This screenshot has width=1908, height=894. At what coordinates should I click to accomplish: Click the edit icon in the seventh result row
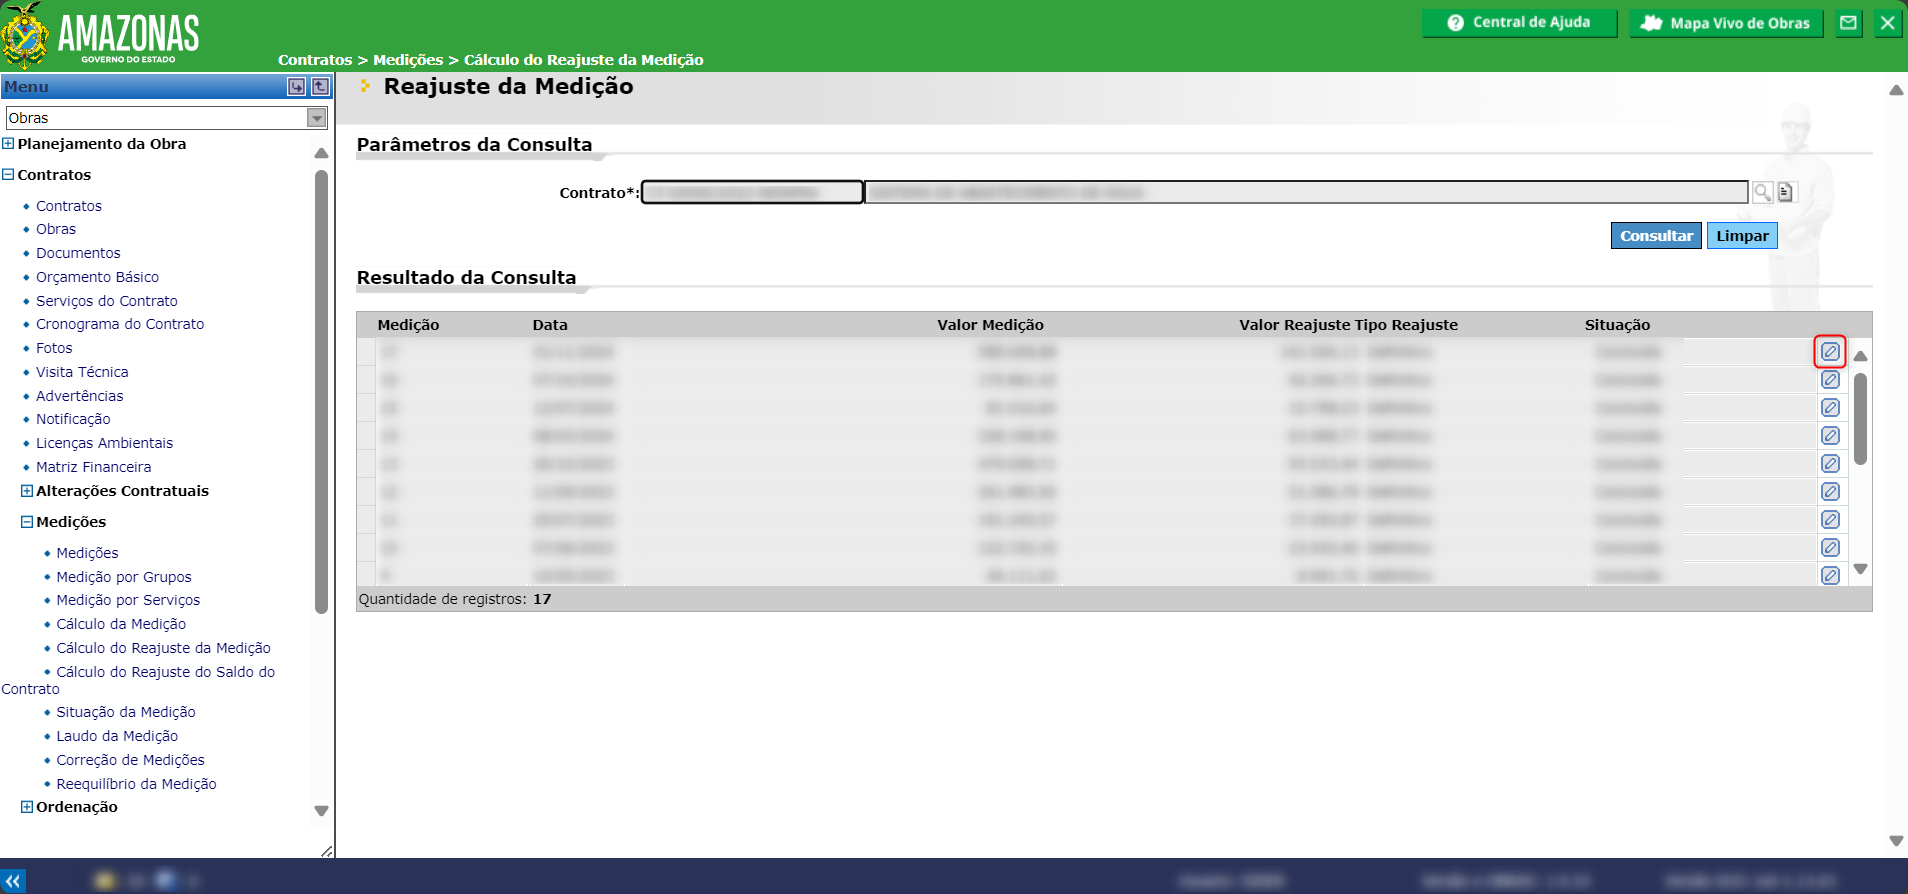[1830, 520]
